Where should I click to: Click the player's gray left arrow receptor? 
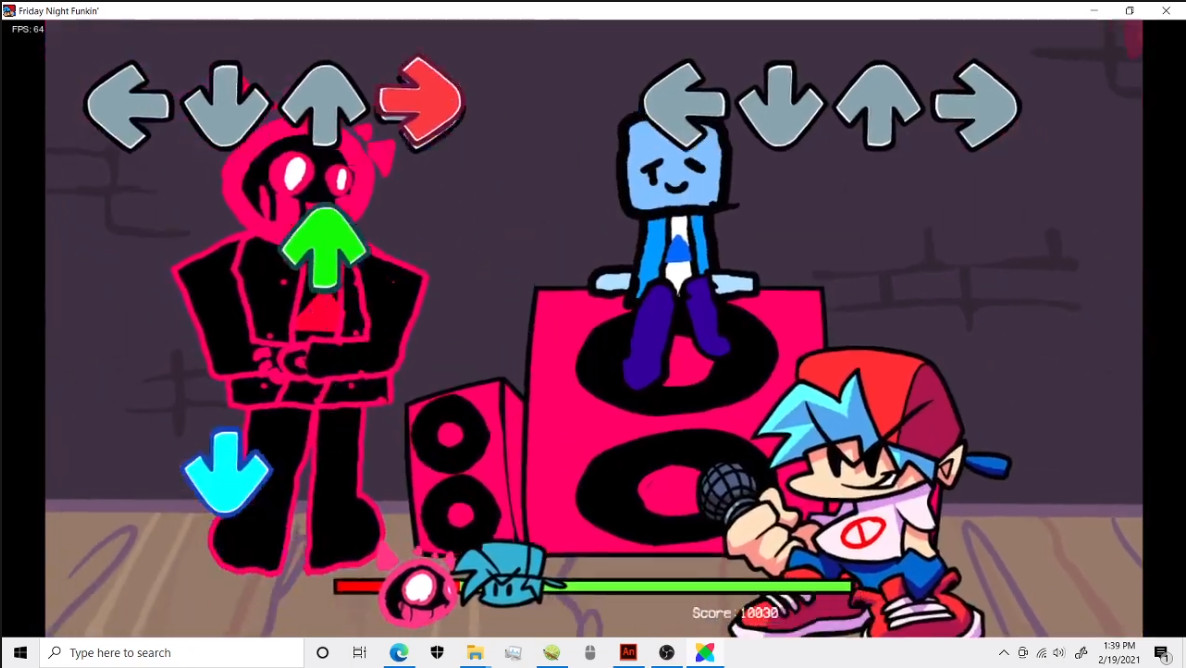(684, 104)
